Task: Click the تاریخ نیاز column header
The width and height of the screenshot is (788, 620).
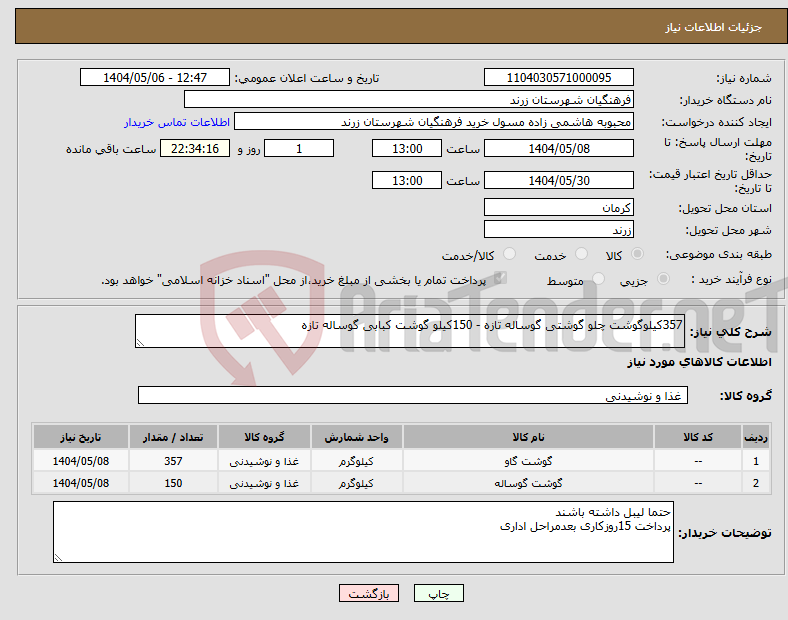Action: (80, 437)
